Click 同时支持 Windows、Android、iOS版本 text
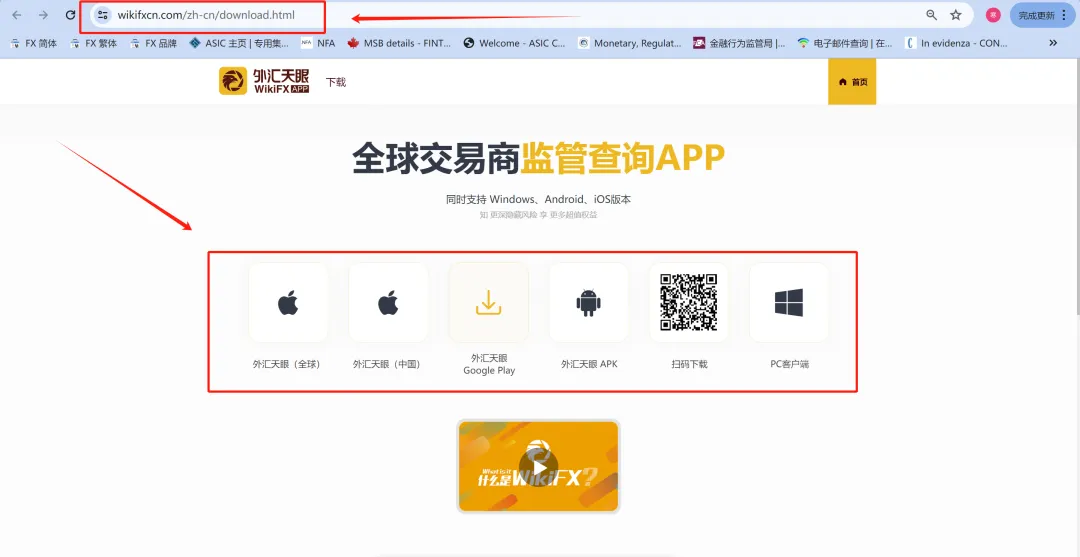Image resolution: width=1080 pixels, height=557 pixels. pyautogui.click(x=538, y=200)
